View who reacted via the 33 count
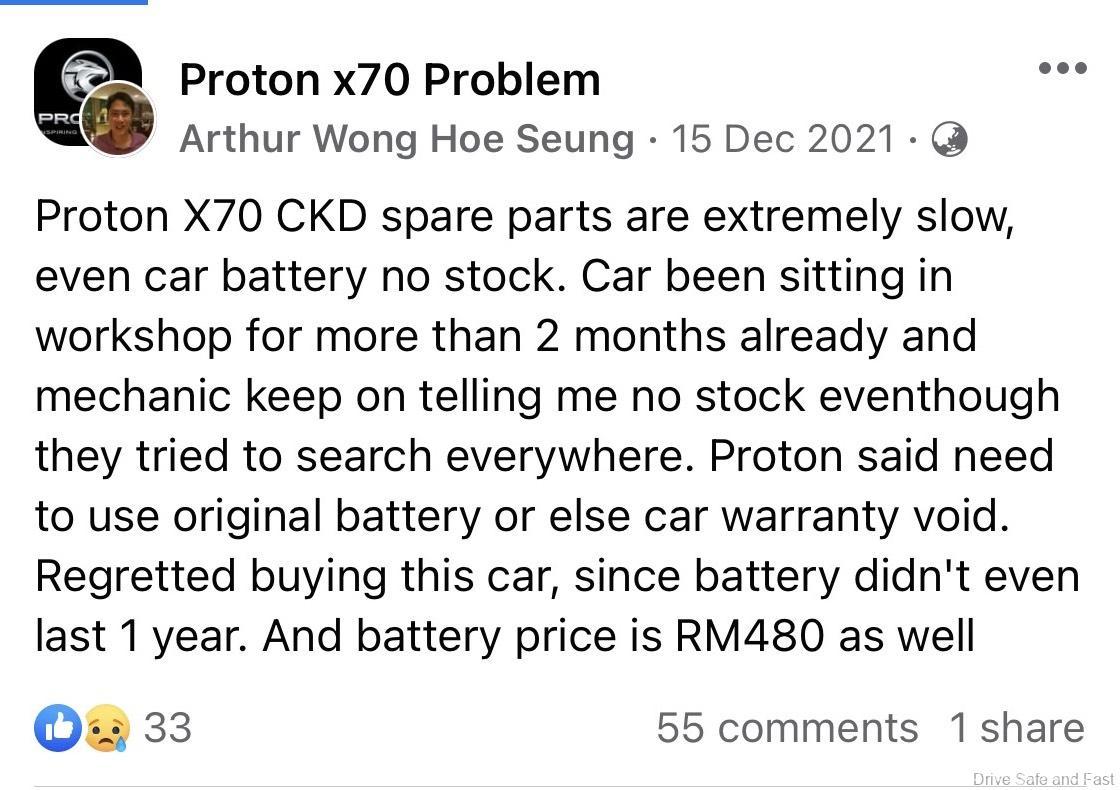The height and width of the screenshot is (790, 1120). [167, 728]
